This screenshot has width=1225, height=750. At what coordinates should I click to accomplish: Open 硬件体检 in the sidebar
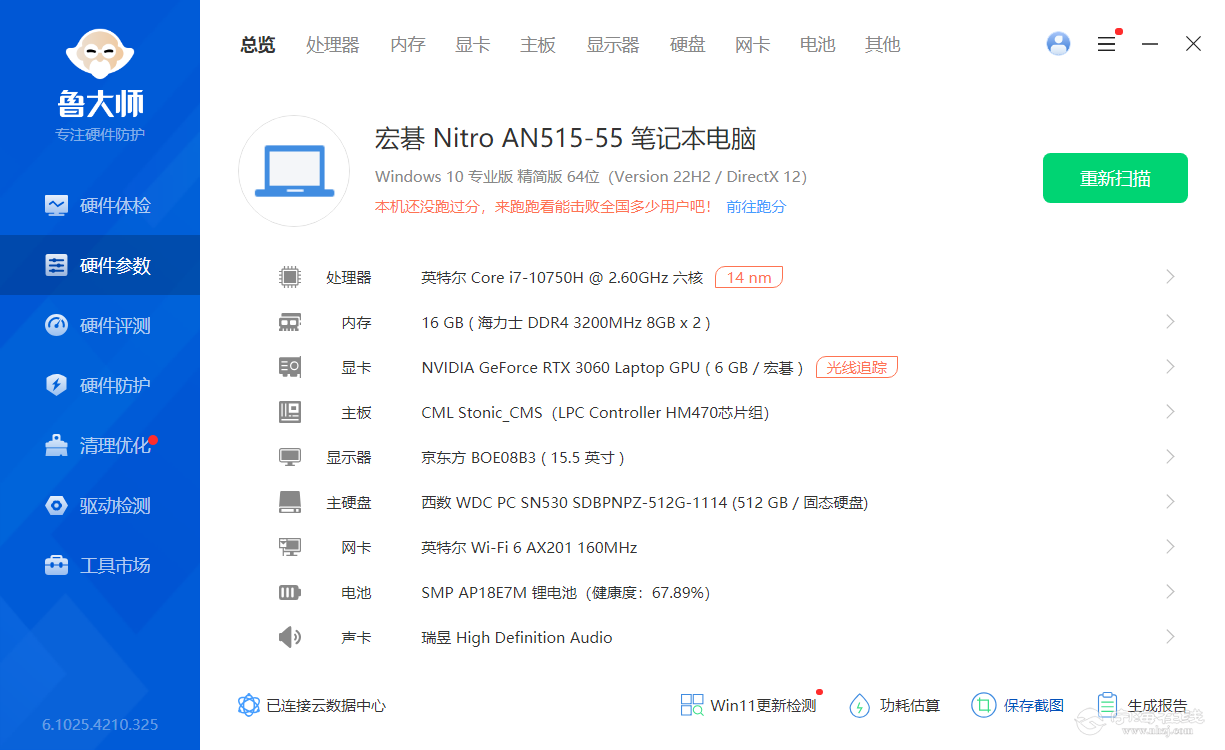(x=100, y=205)
